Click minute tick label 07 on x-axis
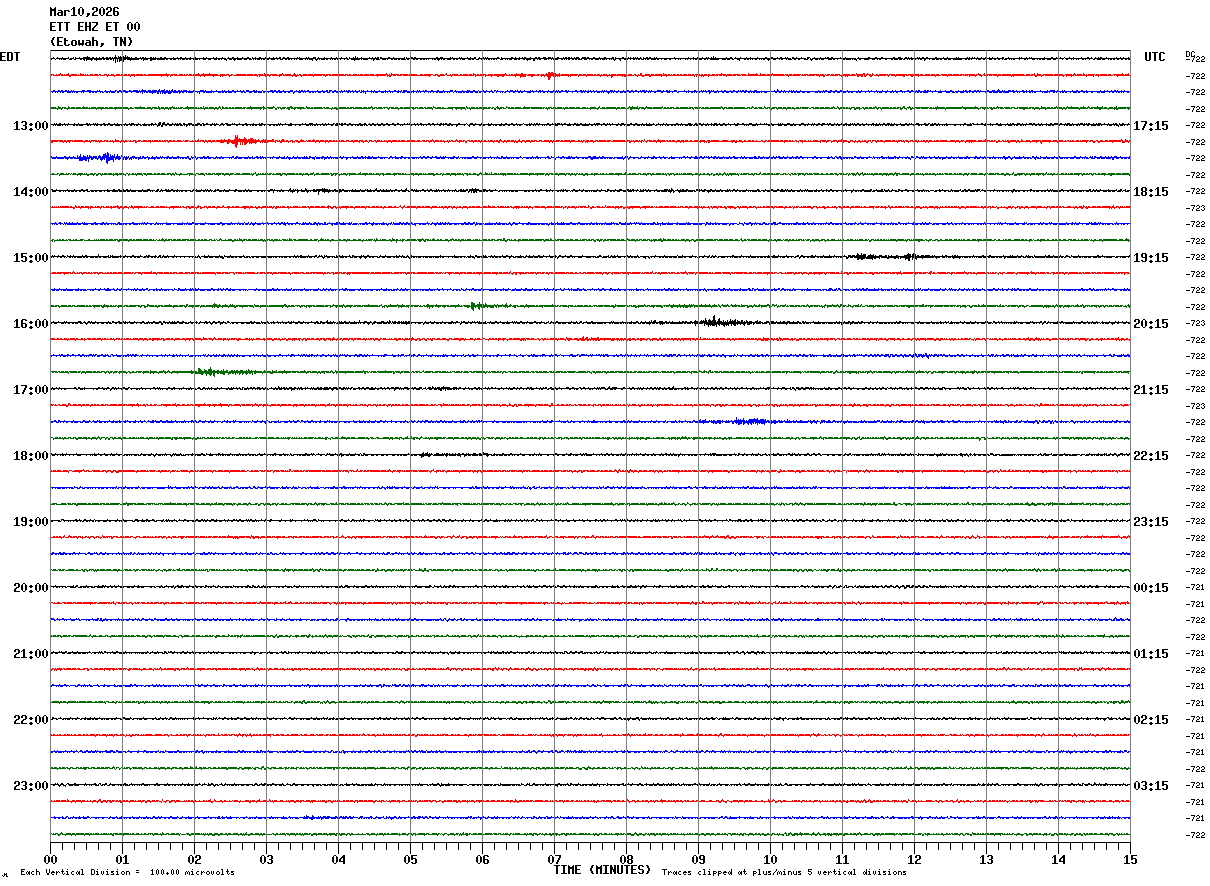 (x=554, y=859)
